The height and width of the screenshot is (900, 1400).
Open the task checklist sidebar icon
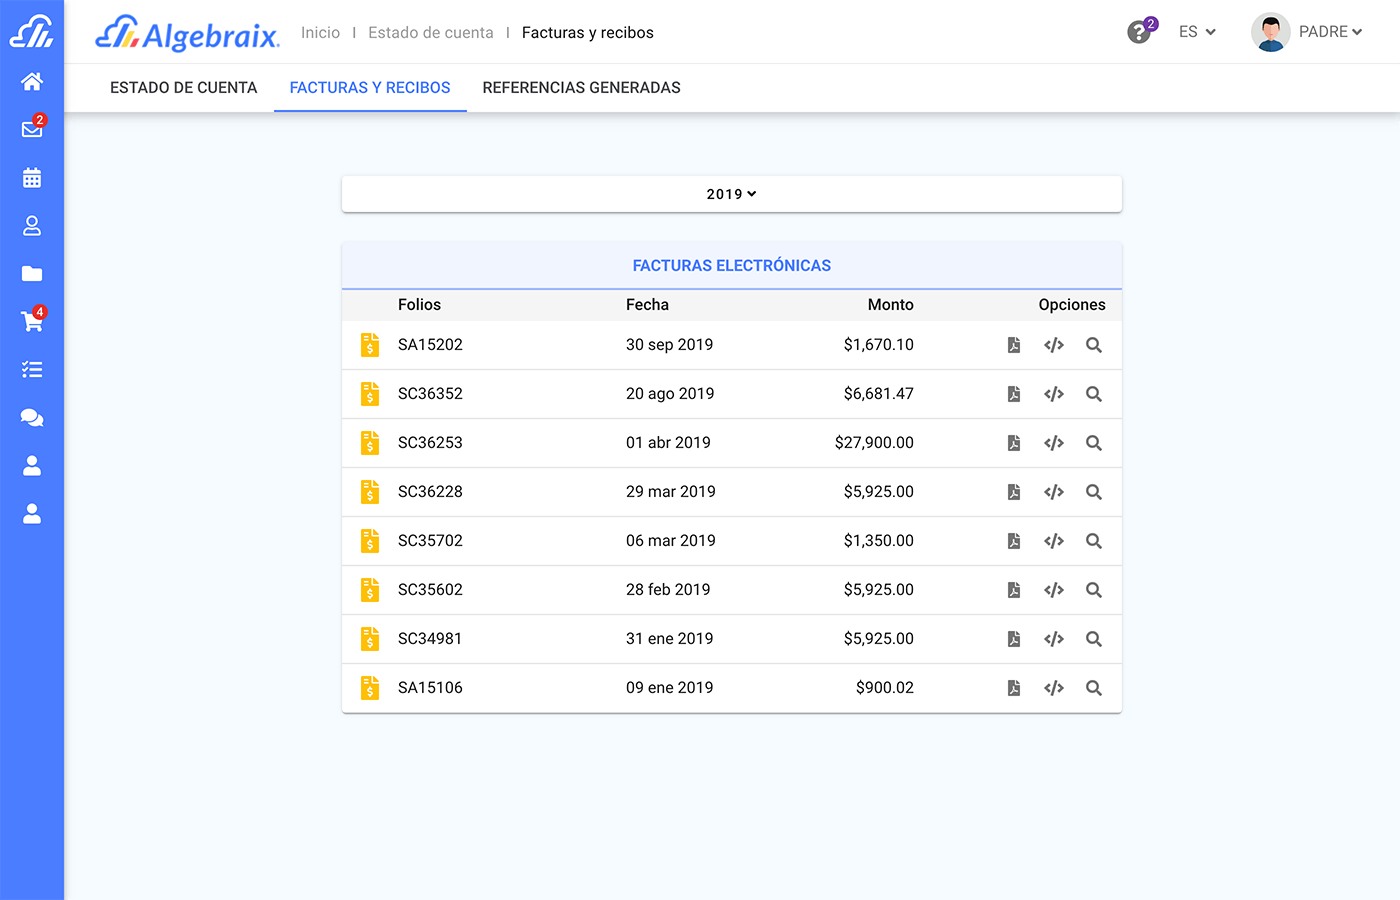click(x=32, y=370)
